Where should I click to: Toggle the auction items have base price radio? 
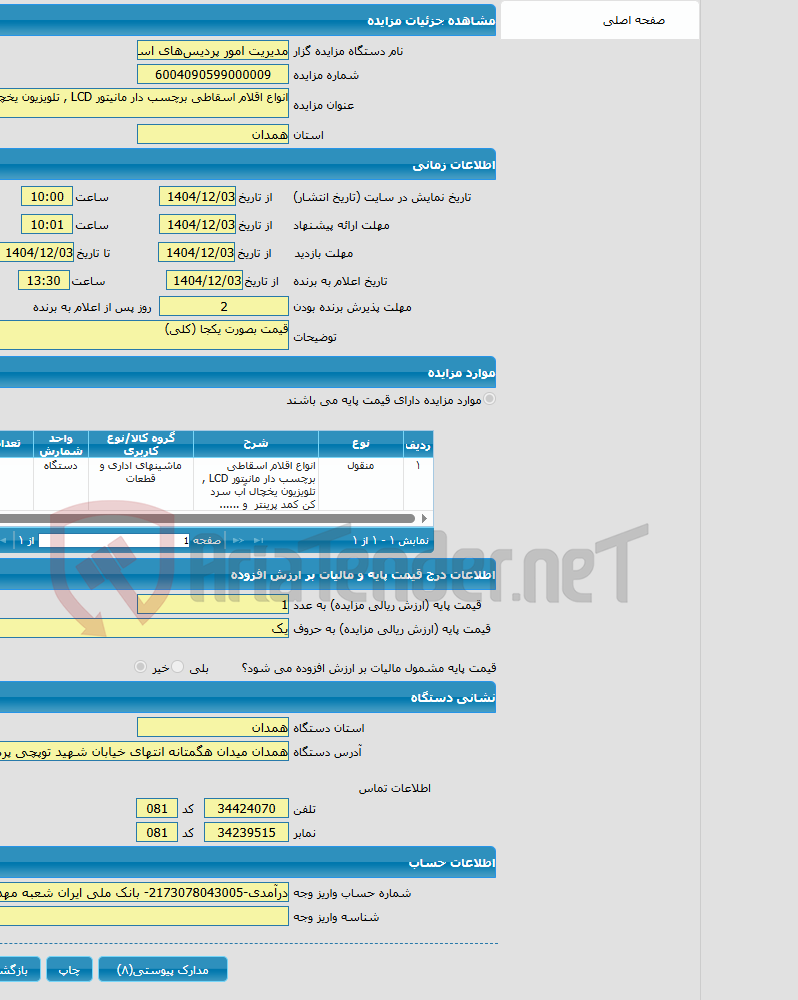click(490, 399)
